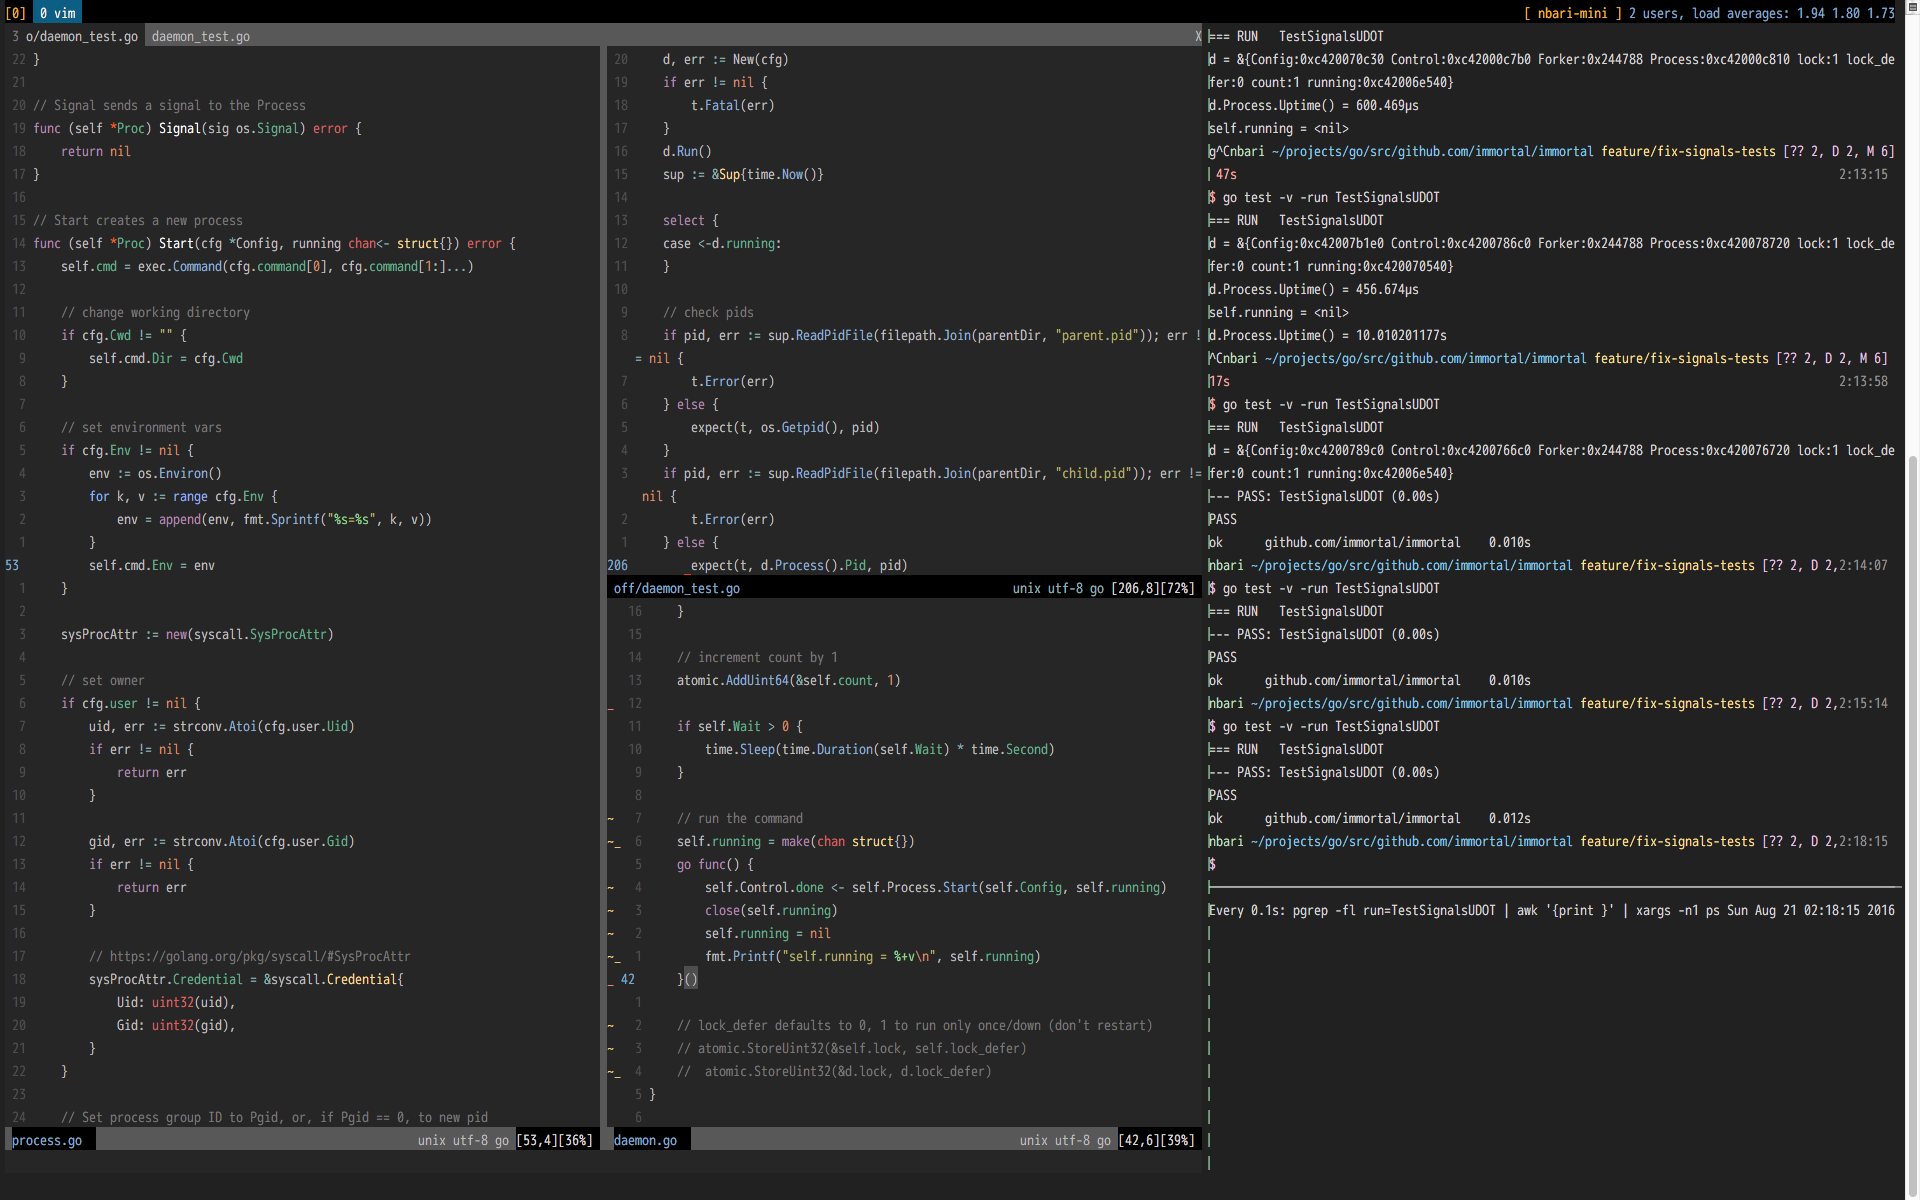1920x1200 pixels.
Task: Click current line number 53 in process.go
Action: coord(12,565)
